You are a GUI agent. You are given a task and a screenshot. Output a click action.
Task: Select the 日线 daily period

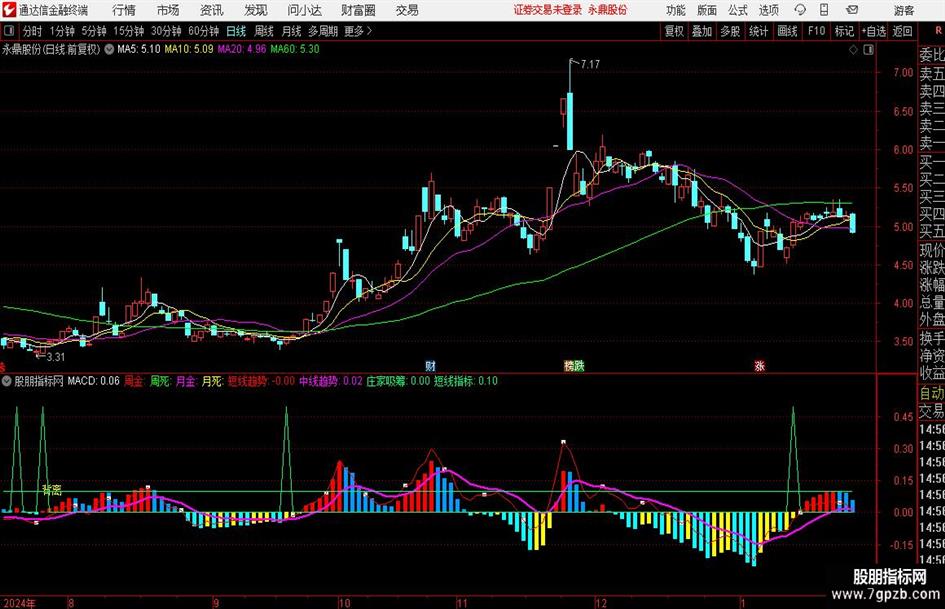tap(236, 31)
